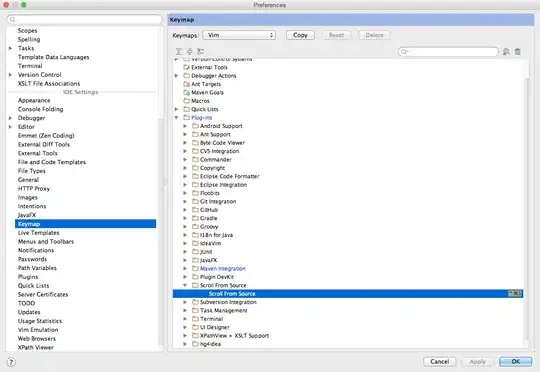Select the Maven Goals folder icon

(x=187, y=93)
